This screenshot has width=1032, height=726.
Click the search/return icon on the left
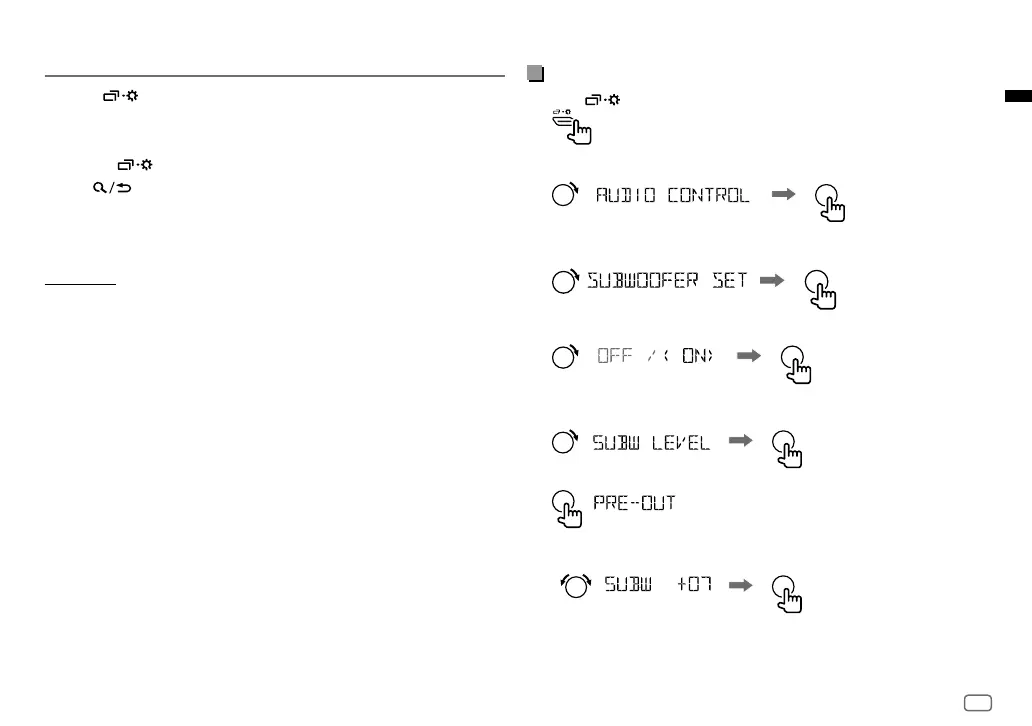coord(112,188)
